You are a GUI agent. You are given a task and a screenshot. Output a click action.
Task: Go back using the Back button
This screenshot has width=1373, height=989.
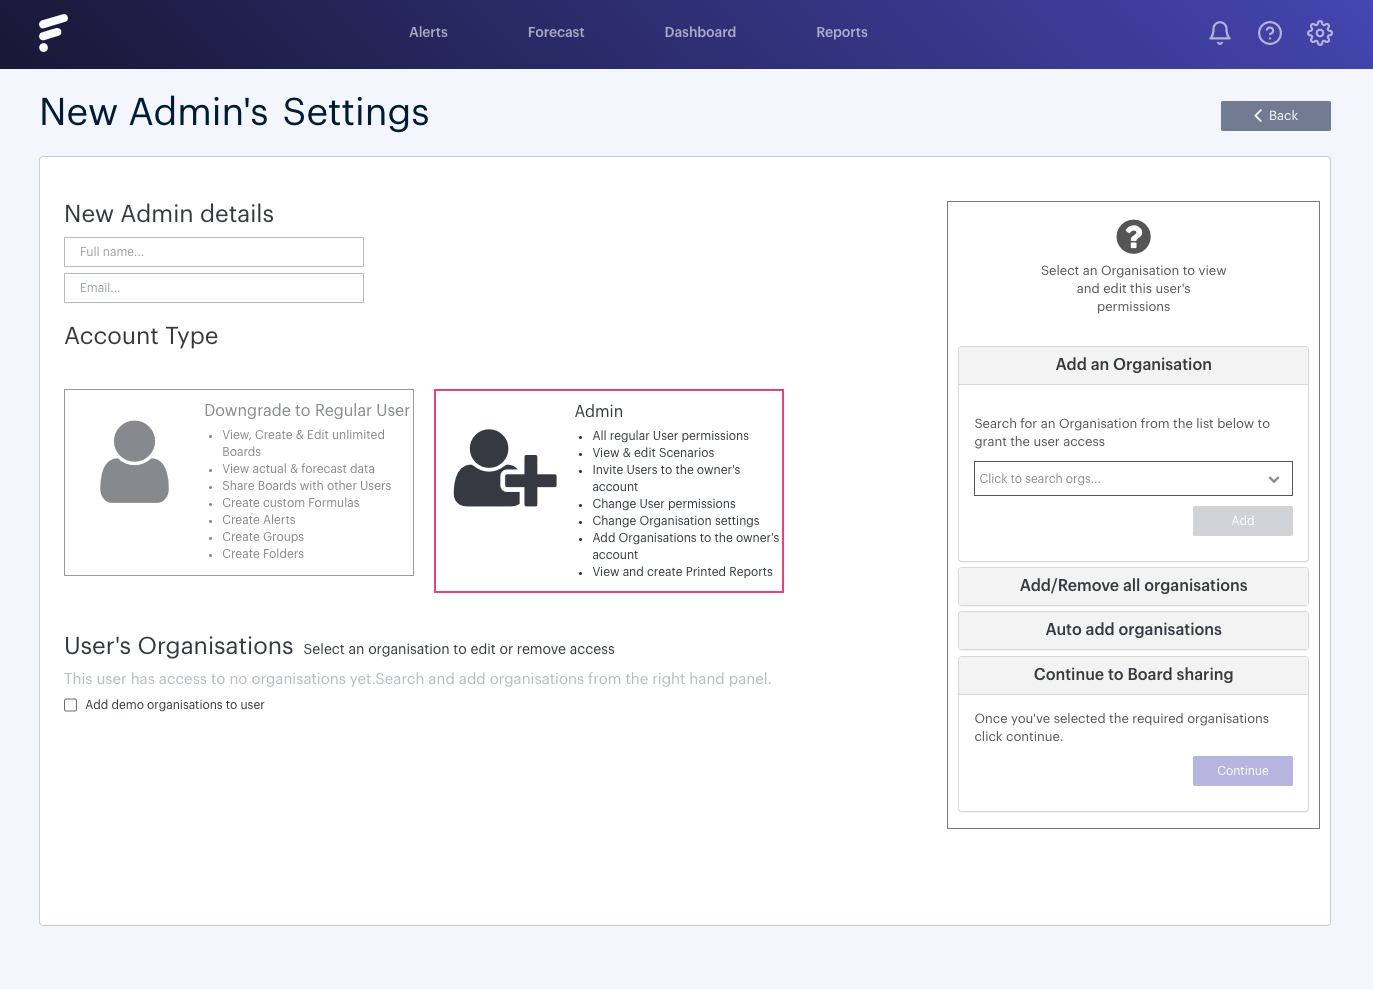1275,116
